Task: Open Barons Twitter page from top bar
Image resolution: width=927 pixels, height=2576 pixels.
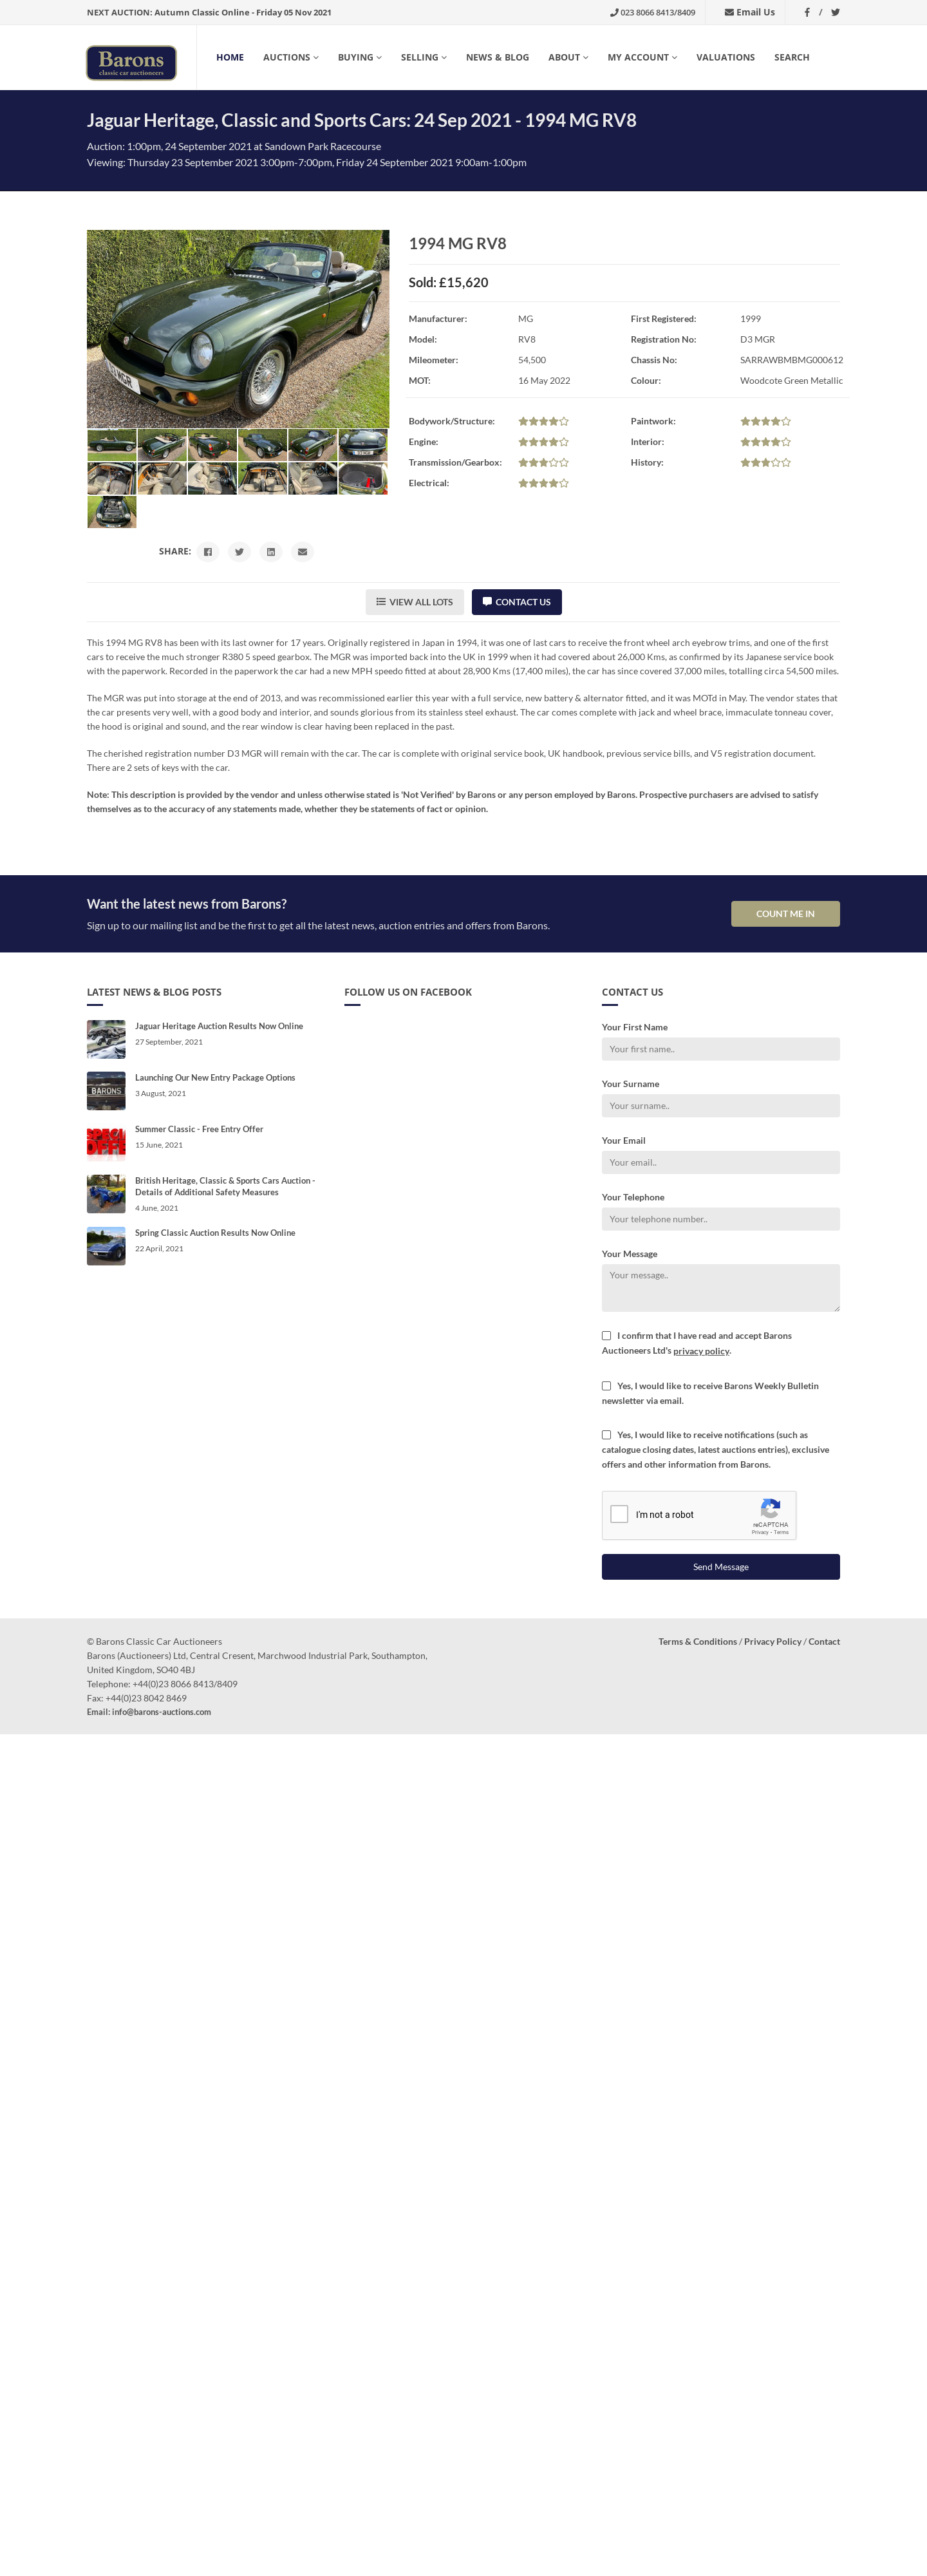Action: click(835, 12)
